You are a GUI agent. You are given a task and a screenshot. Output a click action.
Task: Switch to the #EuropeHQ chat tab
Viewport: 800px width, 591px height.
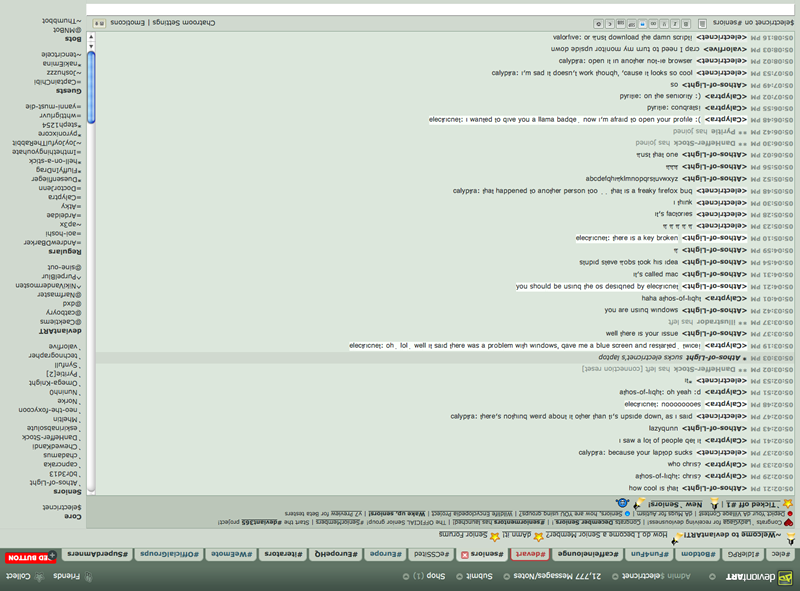tap(335, 554)
